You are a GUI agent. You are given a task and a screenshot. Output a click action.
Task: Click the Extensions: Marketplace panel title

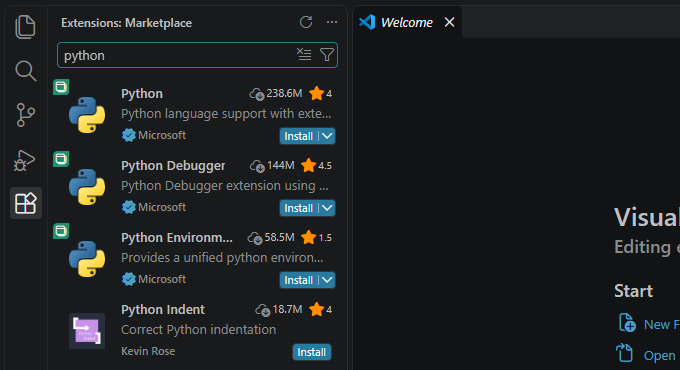126,23
